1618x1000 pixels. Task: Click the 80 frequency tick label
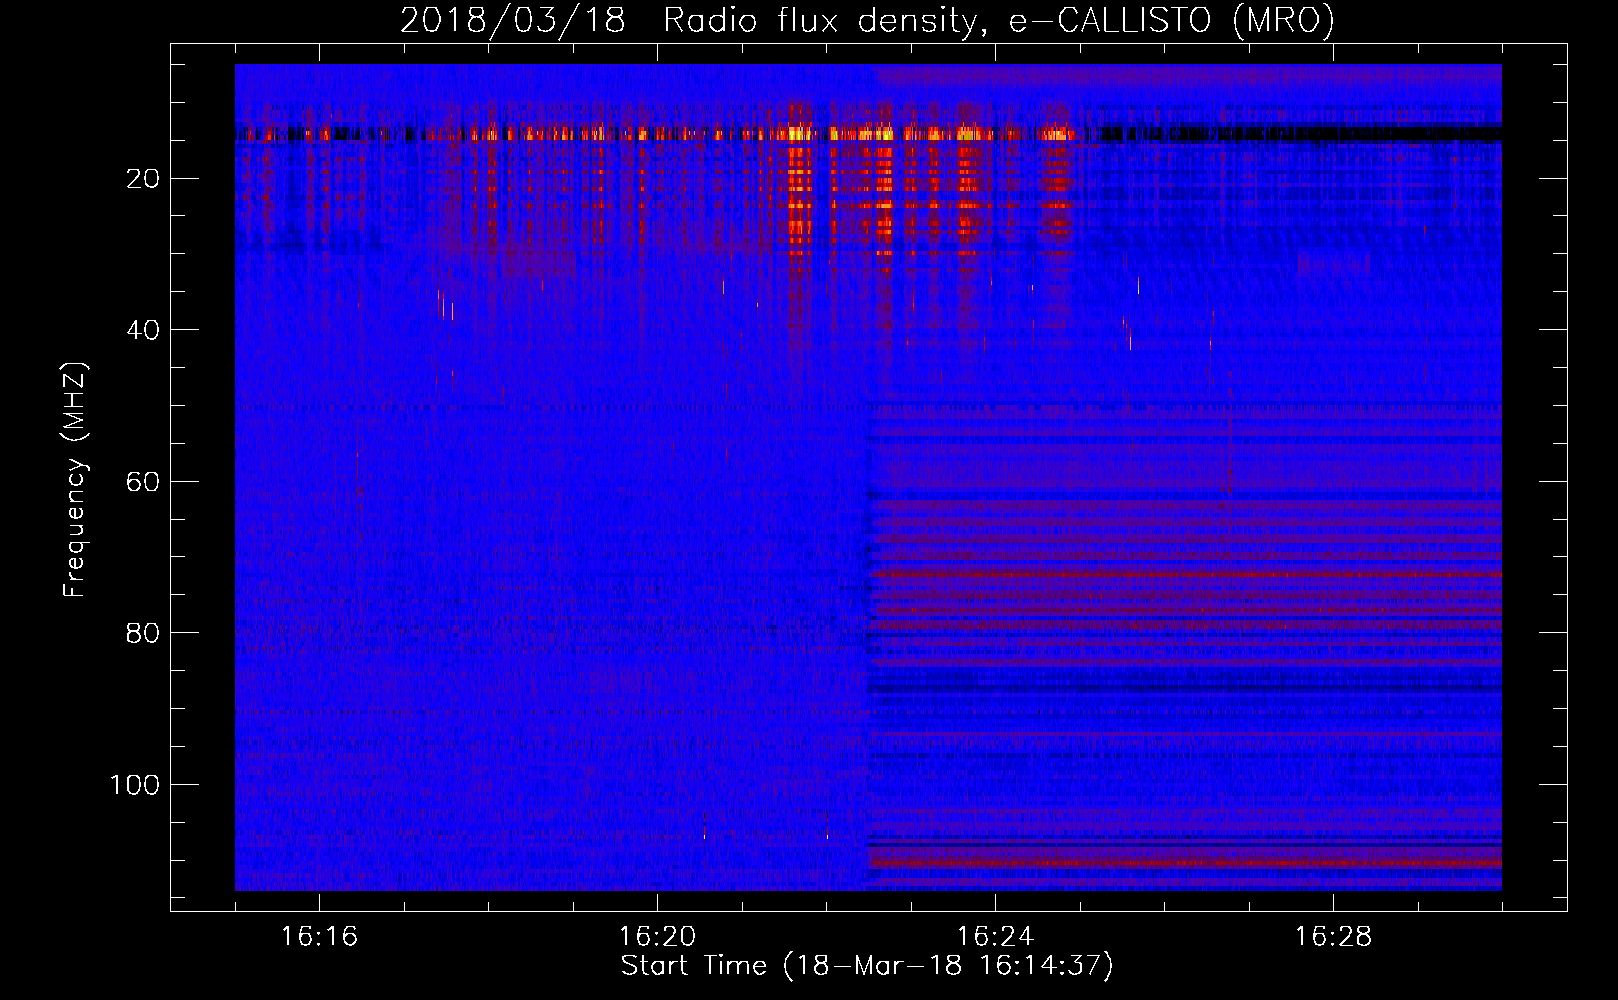[x=144, y=633]
